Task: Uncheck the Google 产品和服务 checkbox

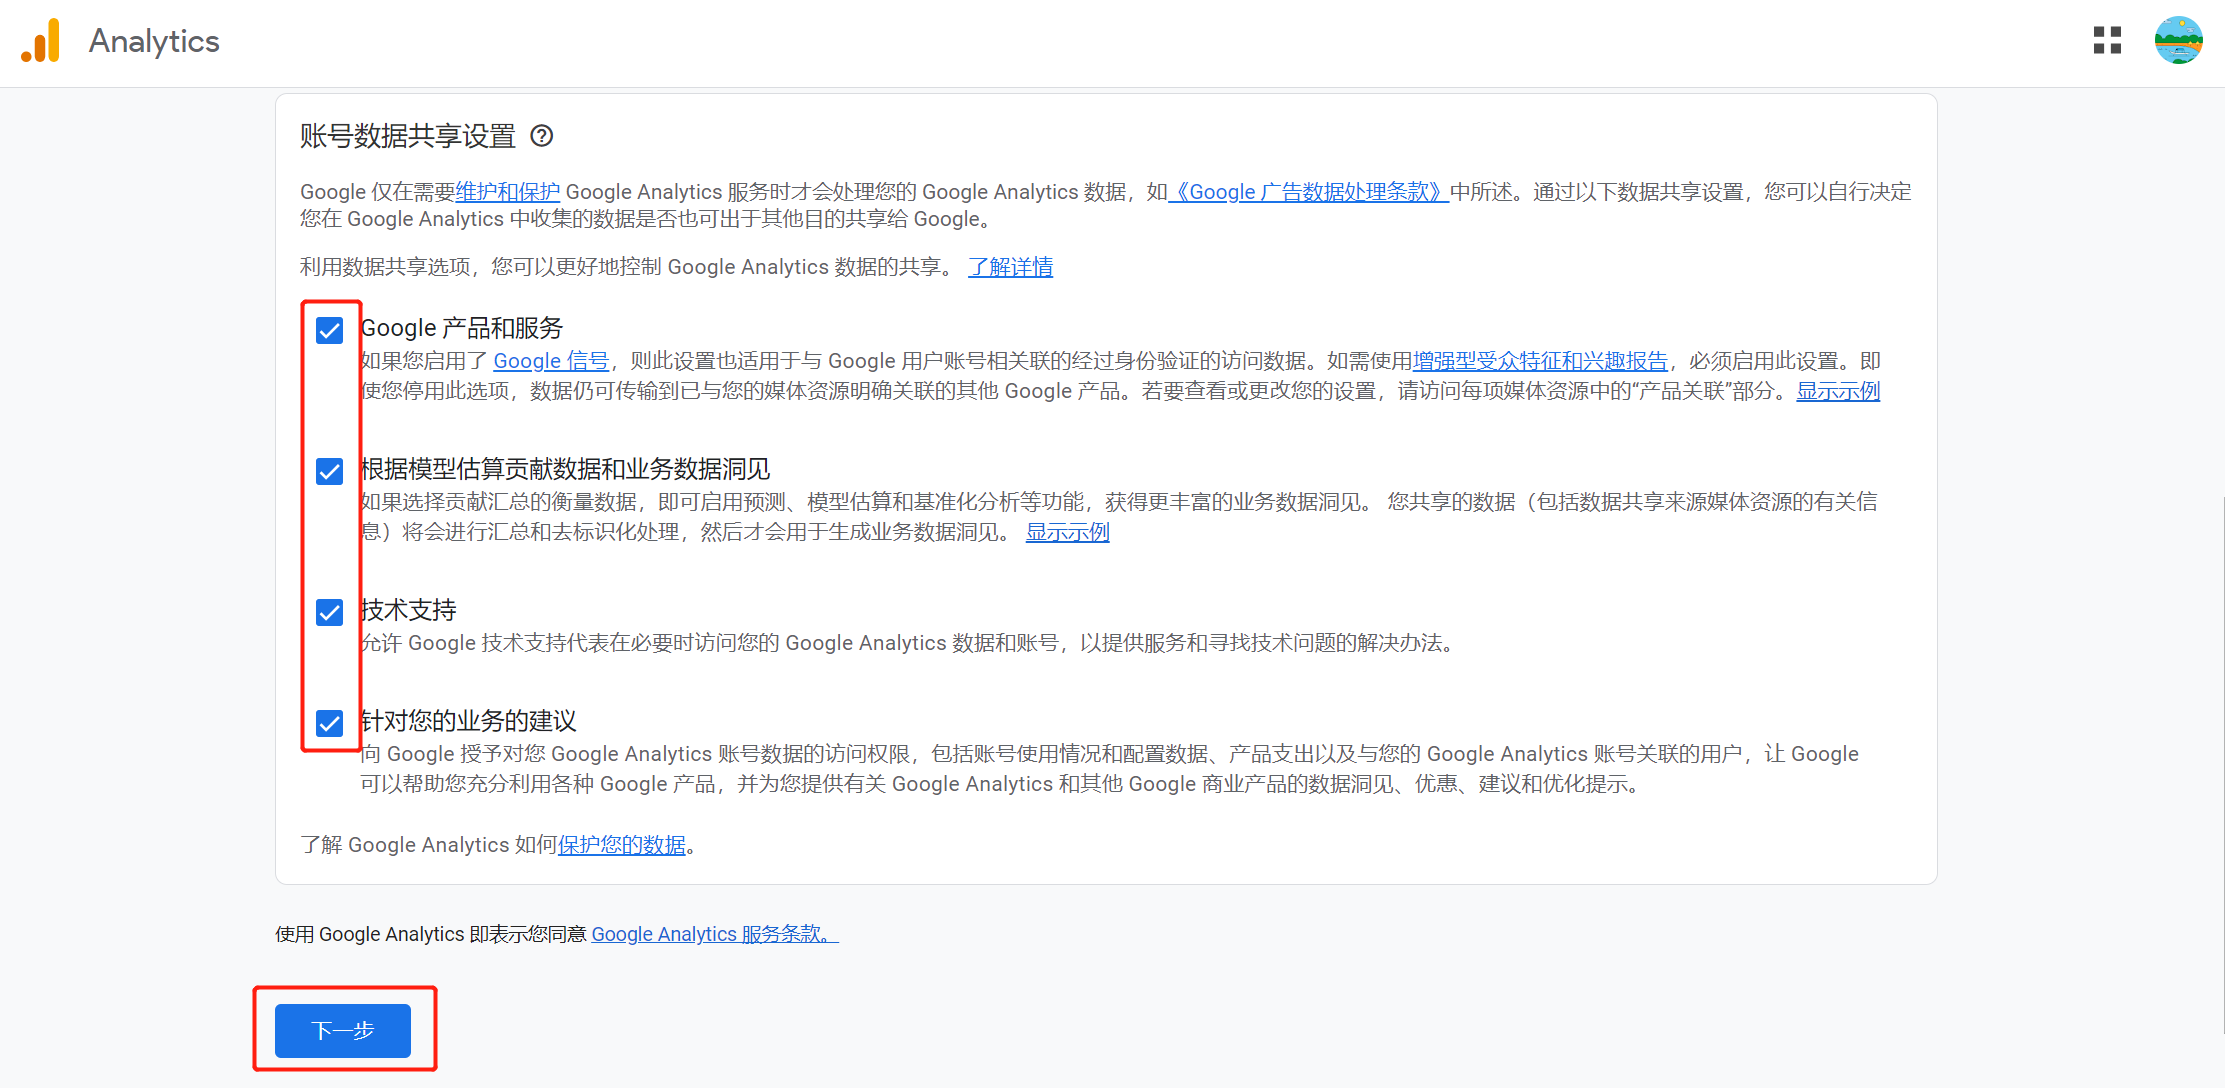Action: (329, 330)
